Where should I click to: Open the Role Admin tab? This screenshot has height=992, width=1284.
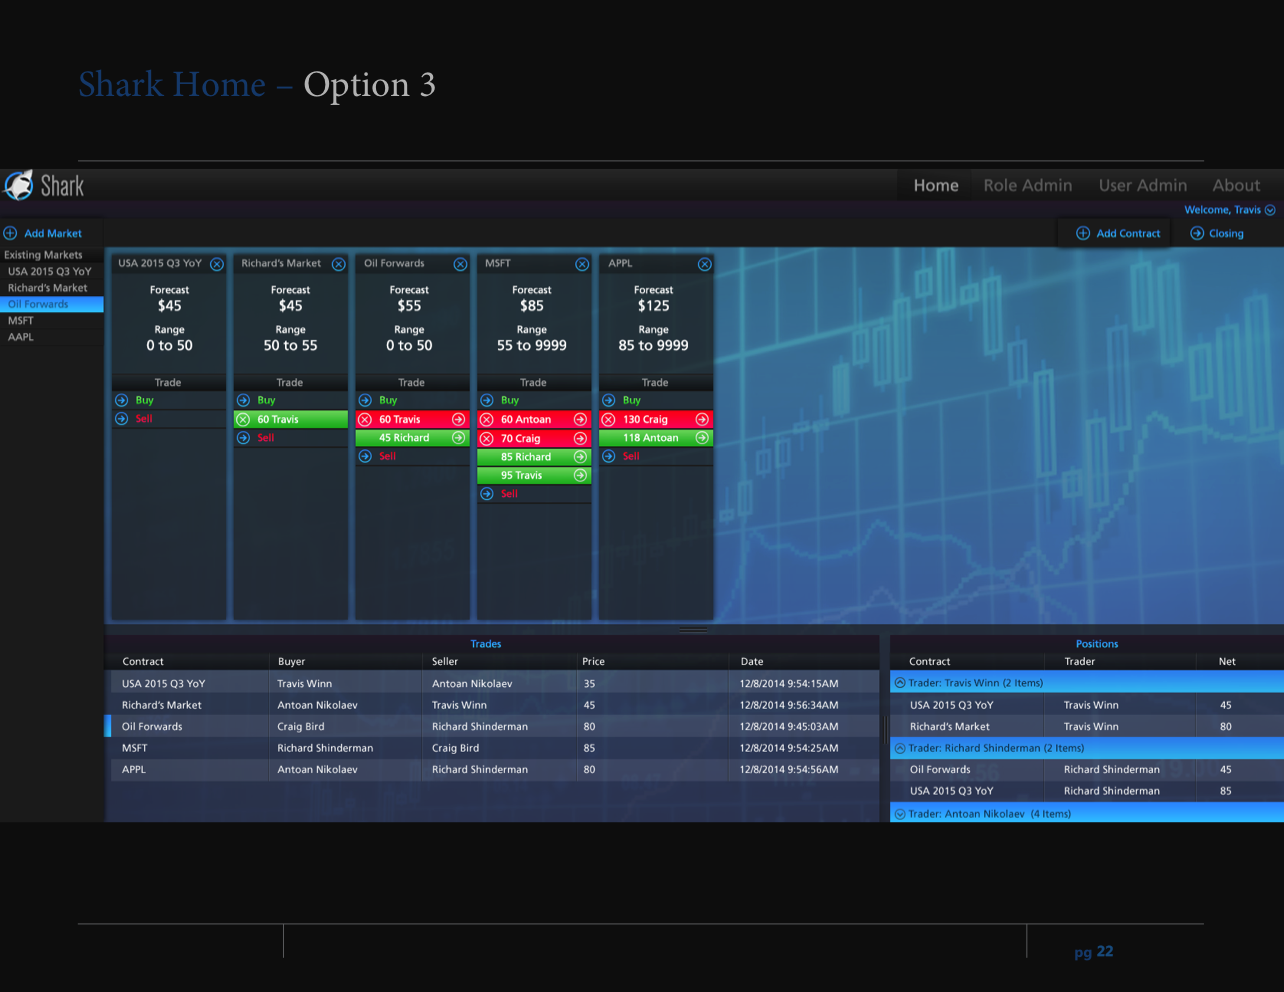(x=1027, y=185)
